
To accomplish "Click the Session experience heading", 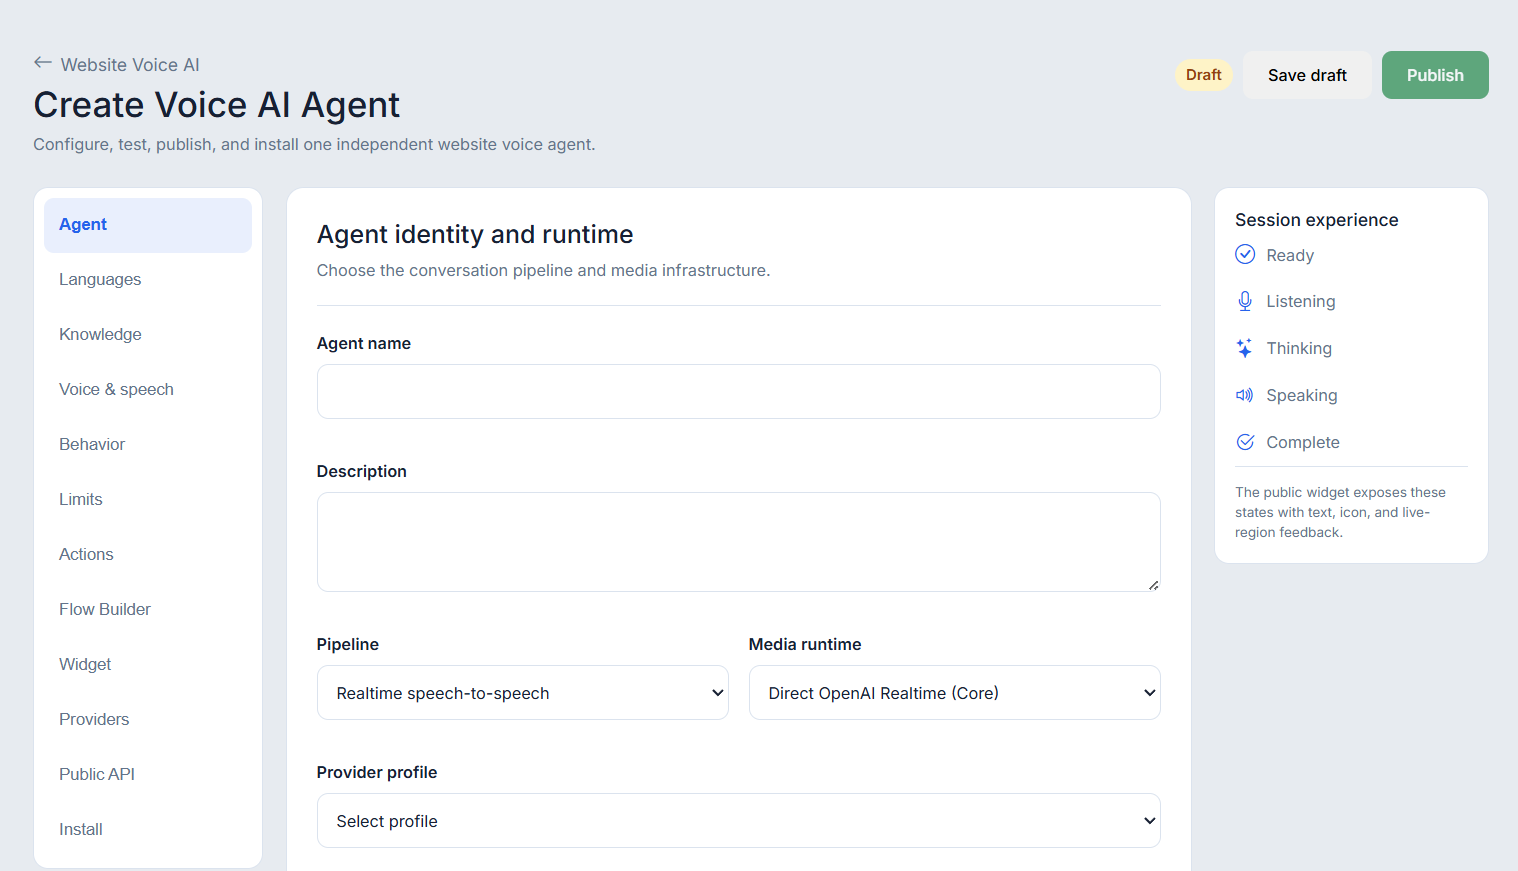I will 1317,220.
